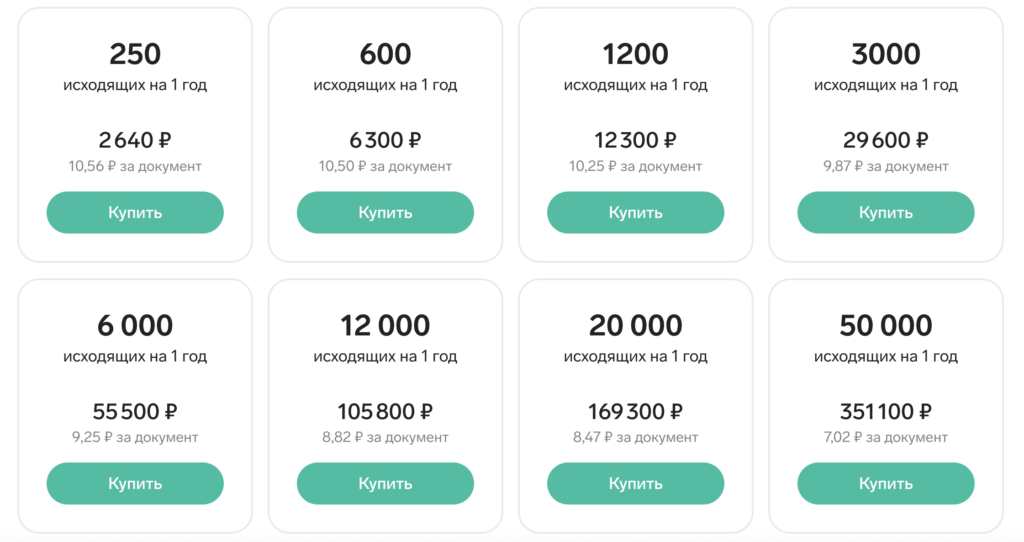The image size is (1024, 542).
Task: Buy the 600 outgoing documents package
Action: [385, 212]
